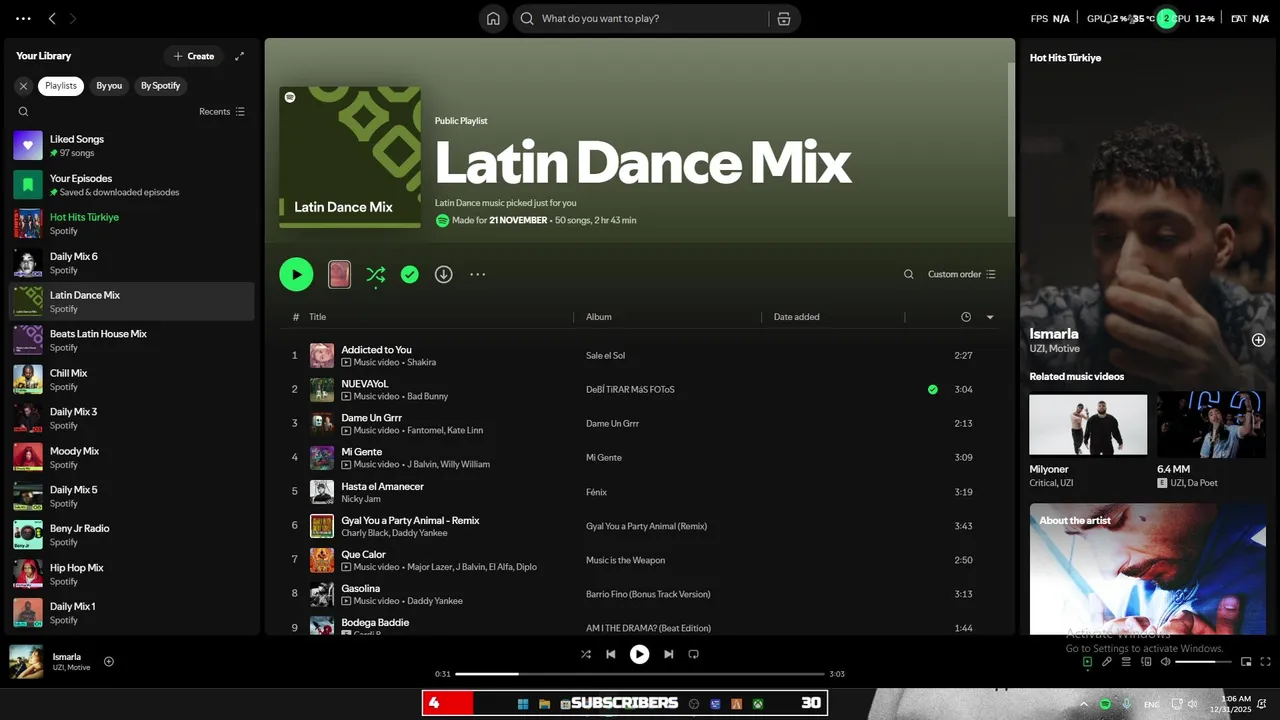The width and height of the screenshot is (1280, 720).
Task: Search within Your Library using magnifier icon
Action: tap(23, 112)
